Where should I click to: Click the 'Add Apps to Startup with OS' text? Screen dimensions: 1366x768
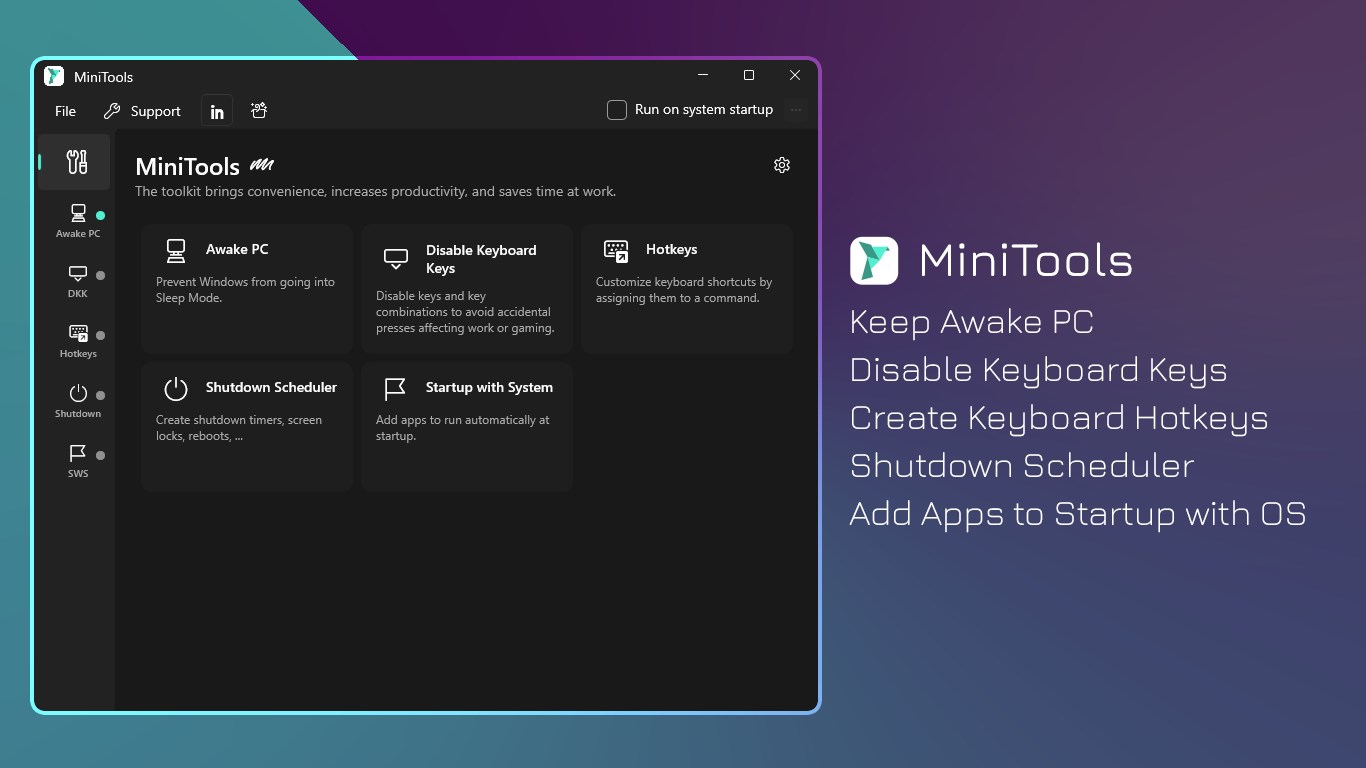click(1078, 514)
